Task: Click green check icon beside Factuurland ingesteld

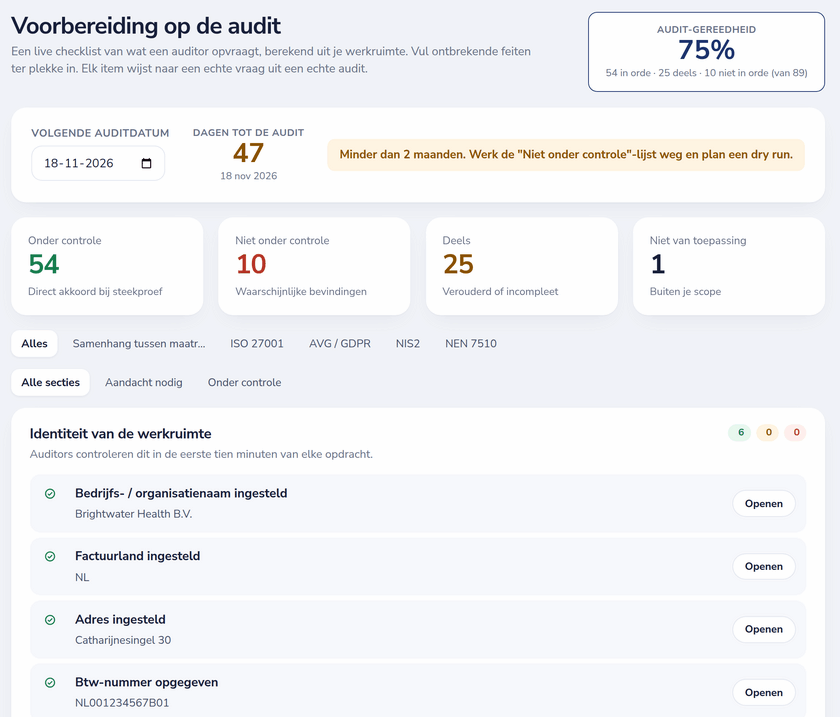Action: (50, 557)
